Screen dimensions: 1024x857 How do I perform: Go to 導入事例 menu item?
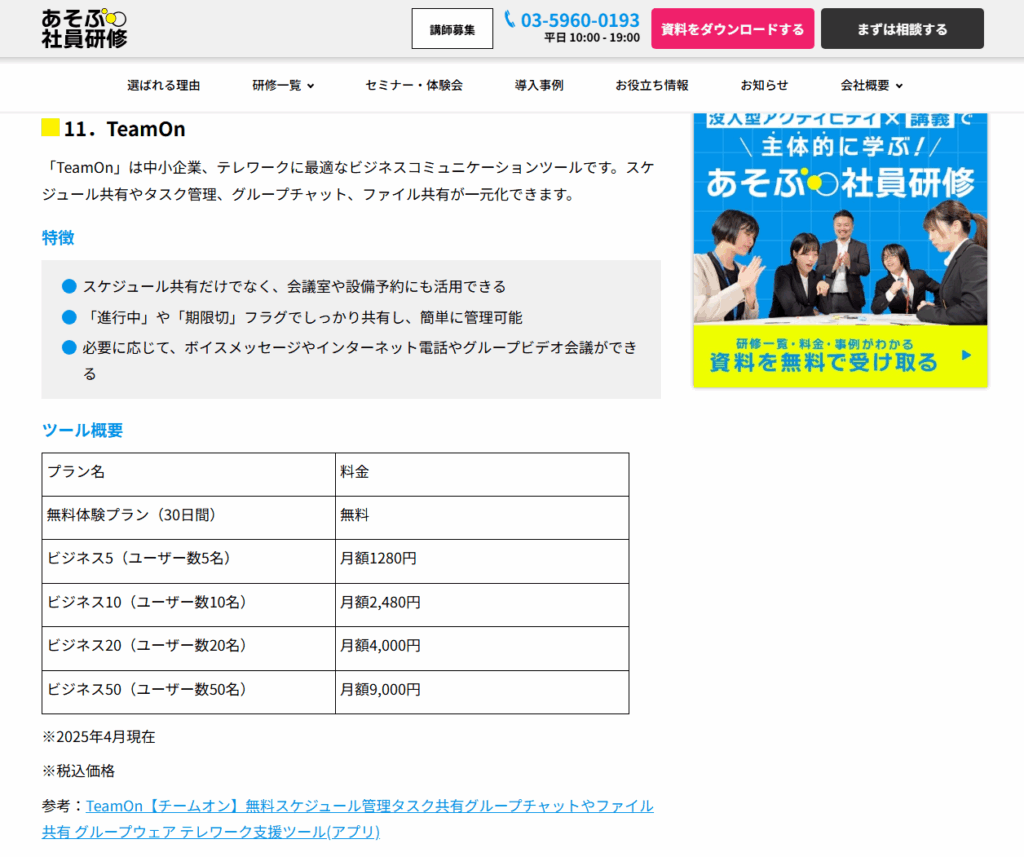539,86
